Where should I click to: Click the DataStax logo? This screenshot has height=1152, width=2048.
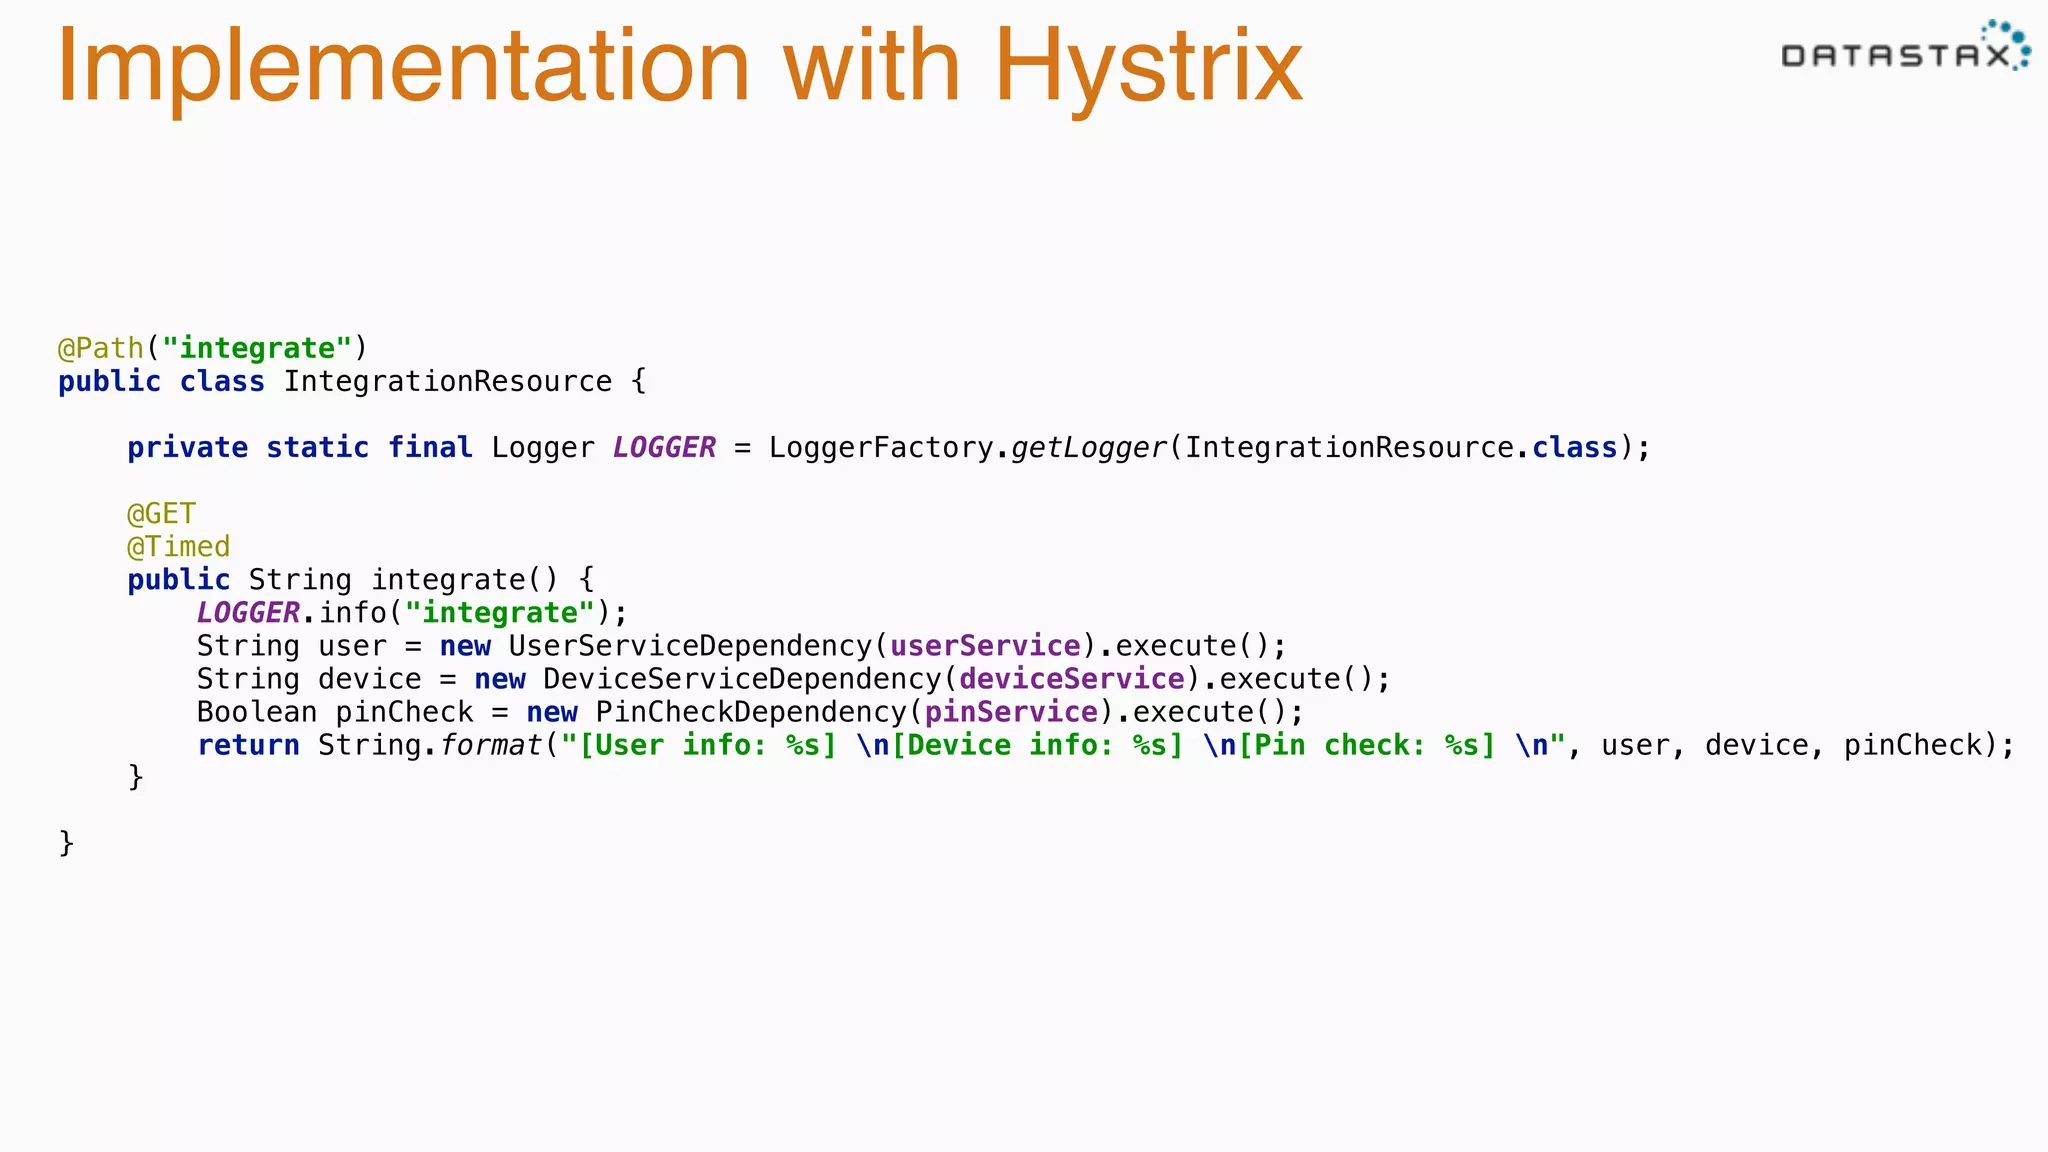(1906, 46)
